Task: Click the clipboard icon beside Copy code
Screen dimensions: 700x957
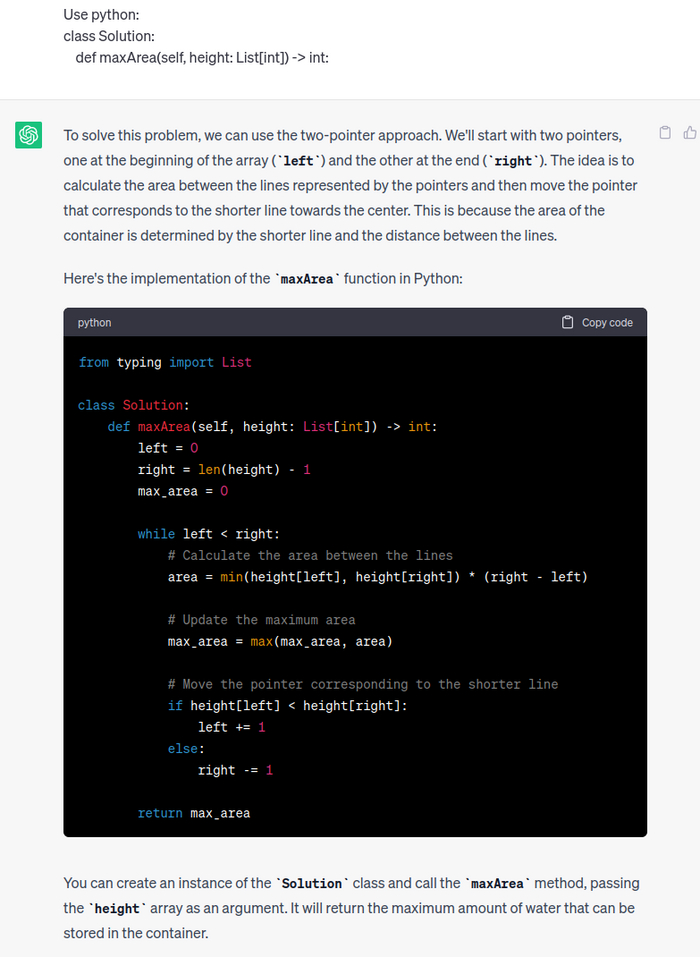Action: point(568,322)
